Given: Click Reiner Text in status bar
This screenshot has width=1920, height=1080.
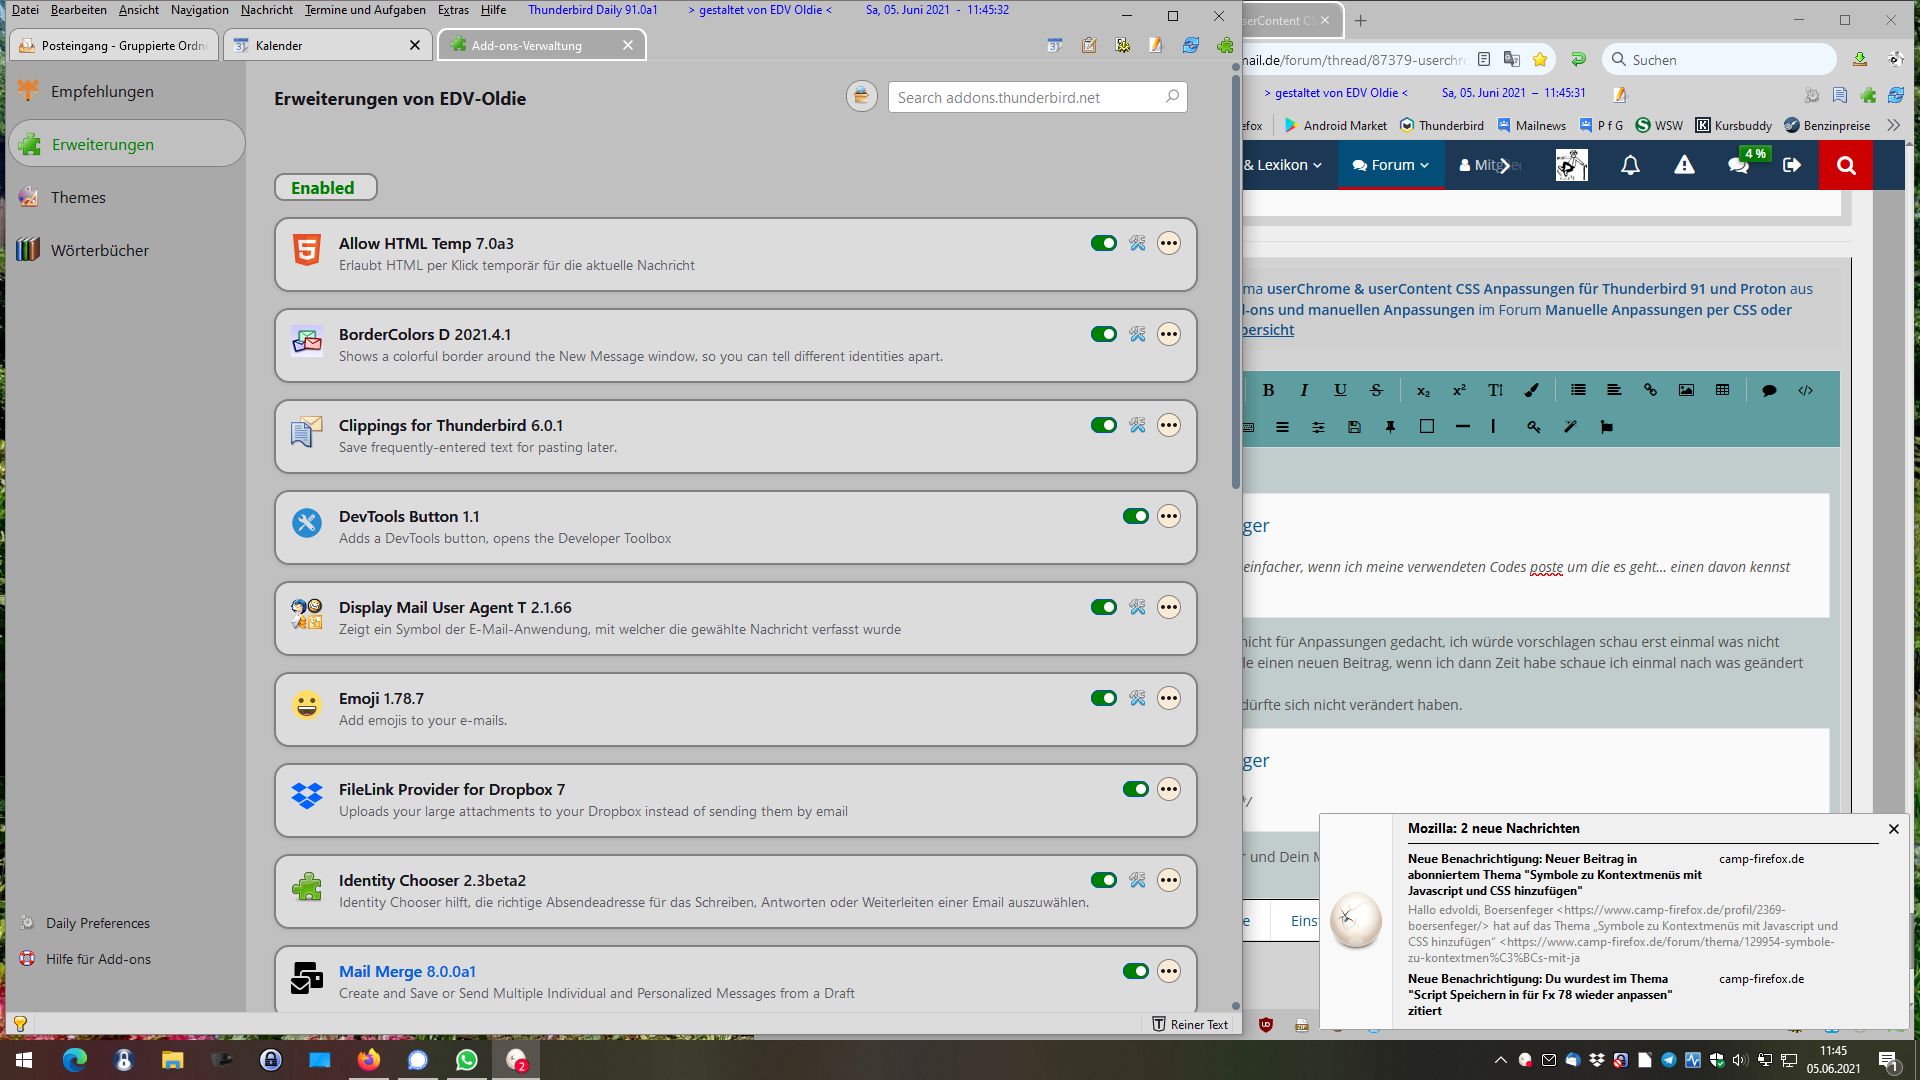Looking at the screenshot, I should [1190, 1024].
